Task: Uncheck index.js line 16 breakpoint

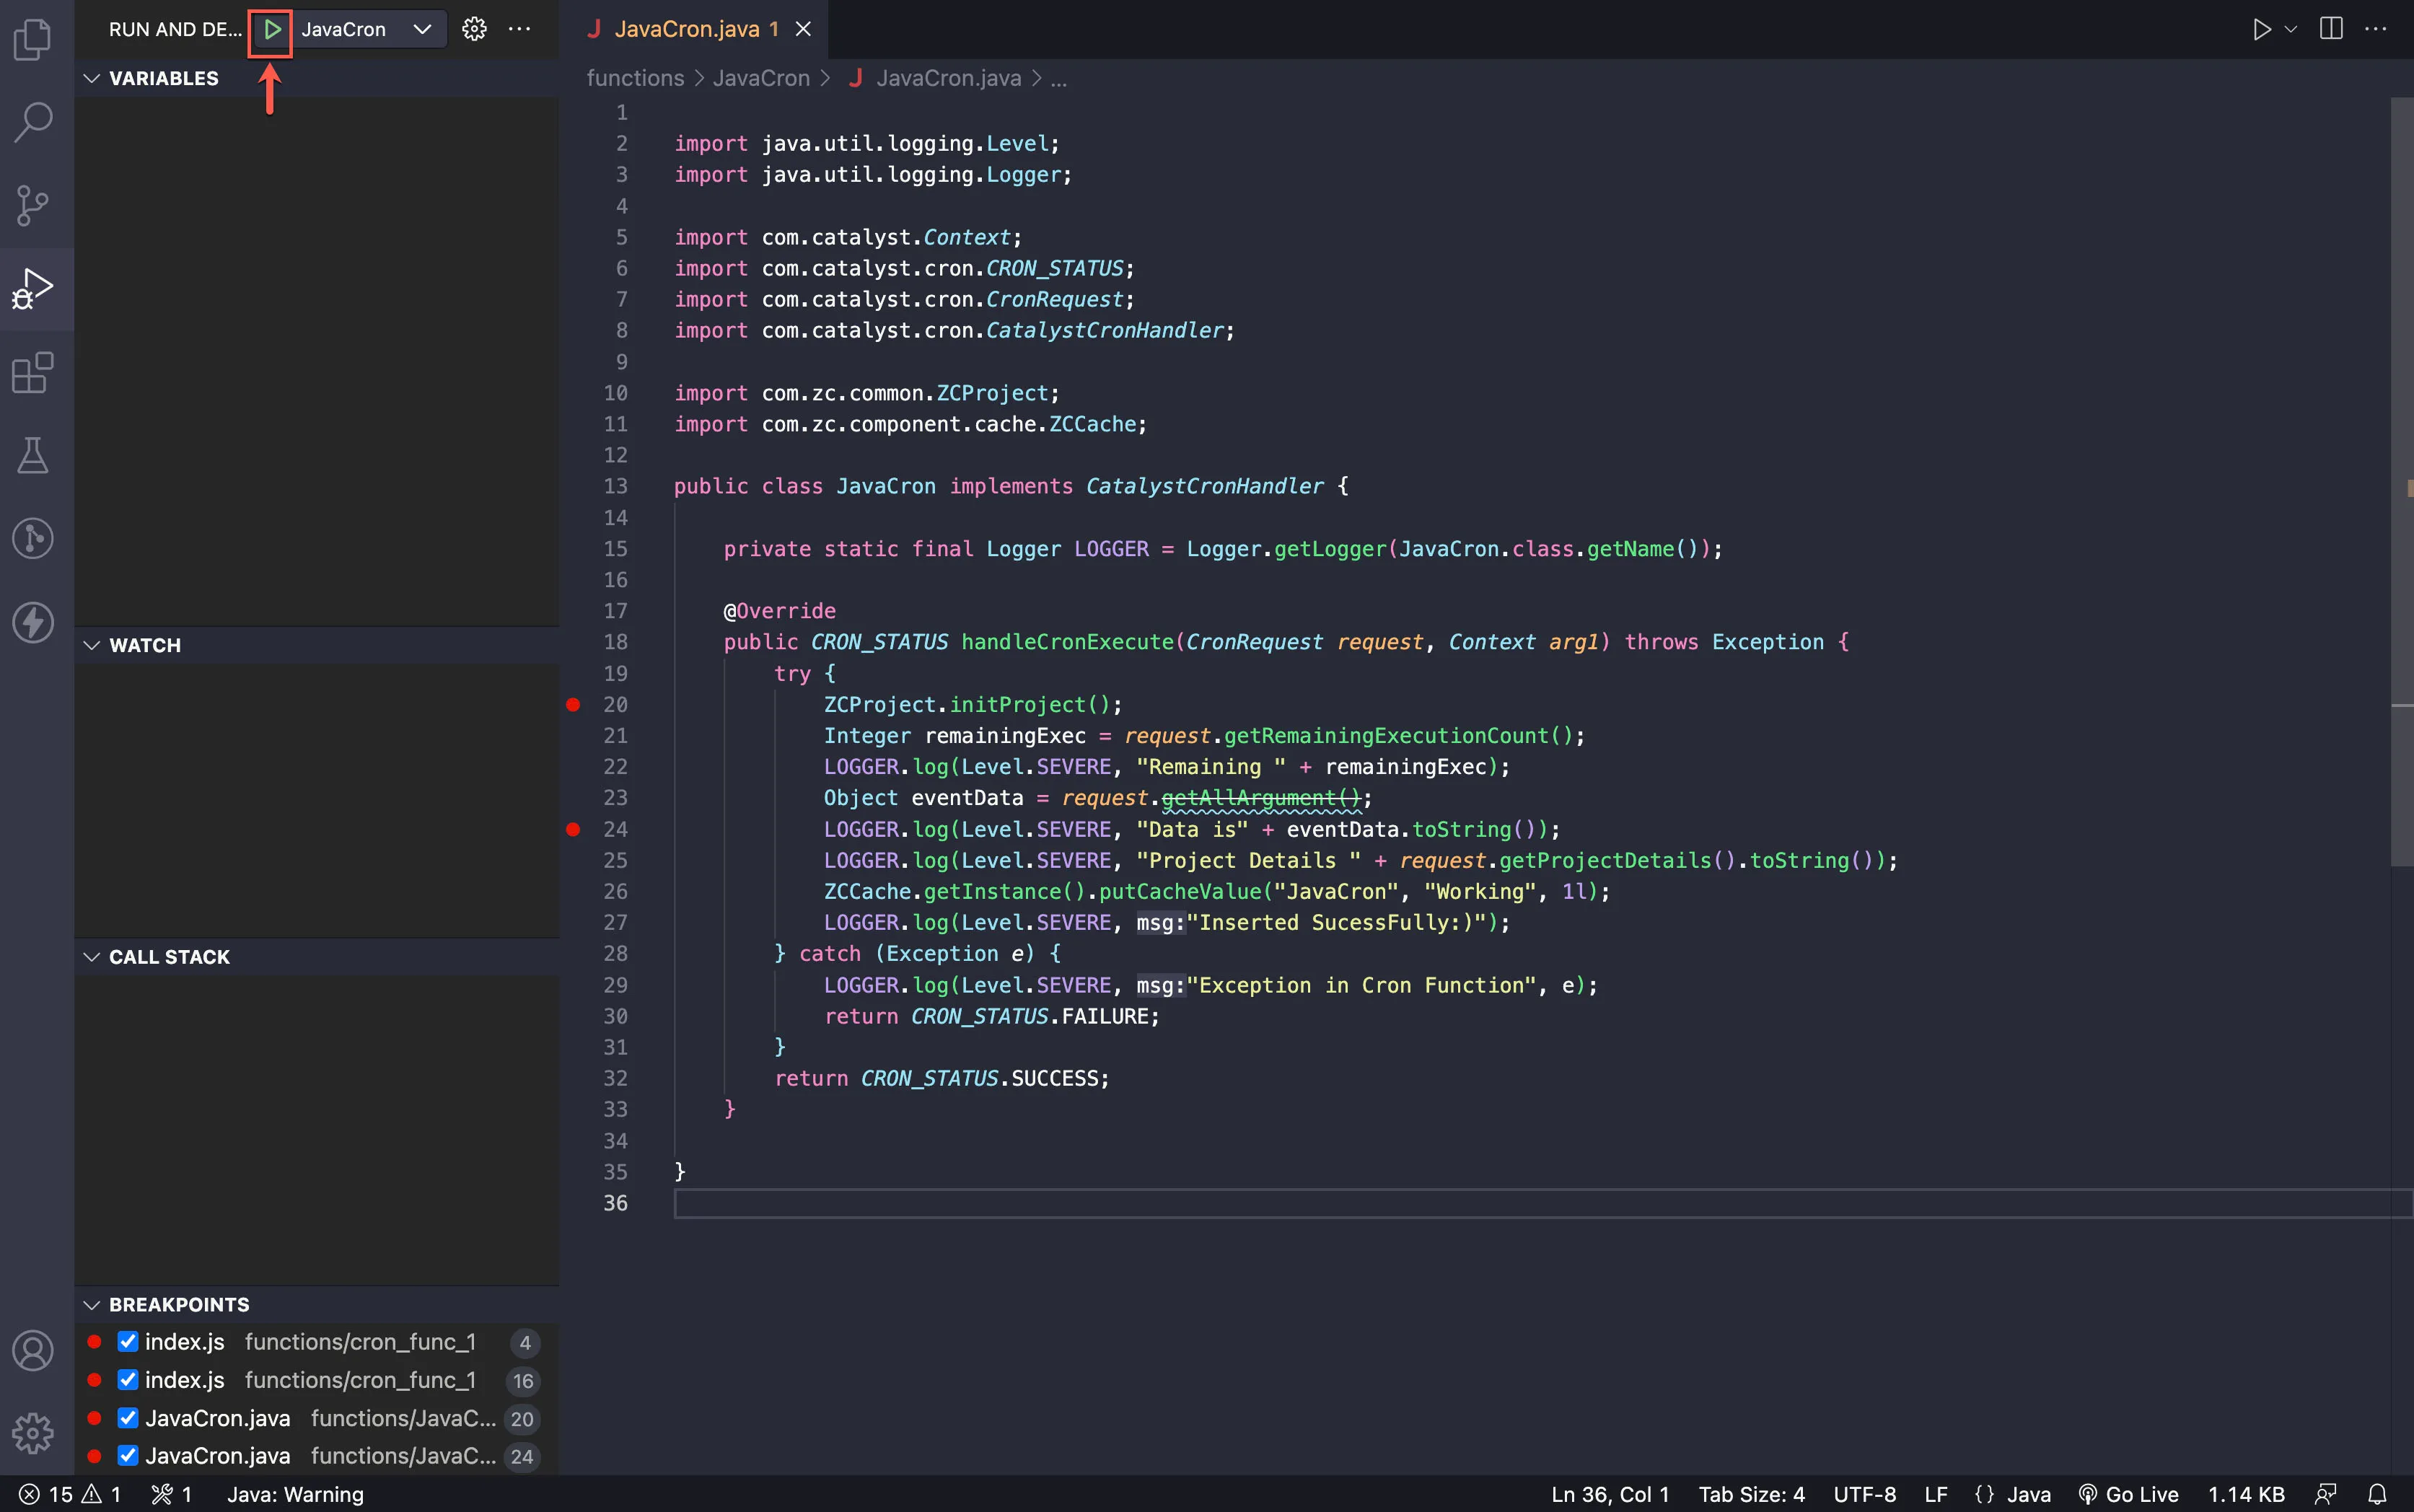Action: 128,1380
